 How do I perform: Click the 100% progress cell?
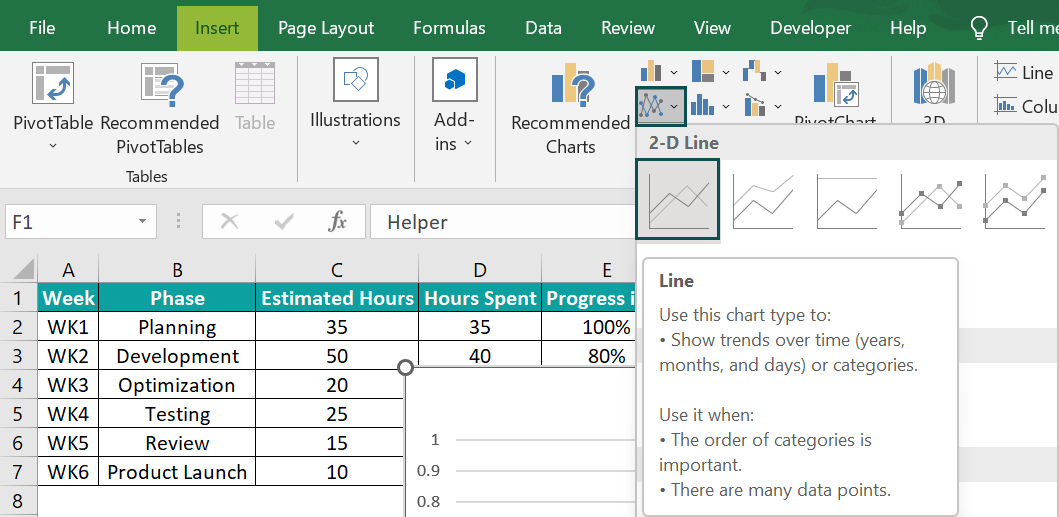(x=589, y=327)
